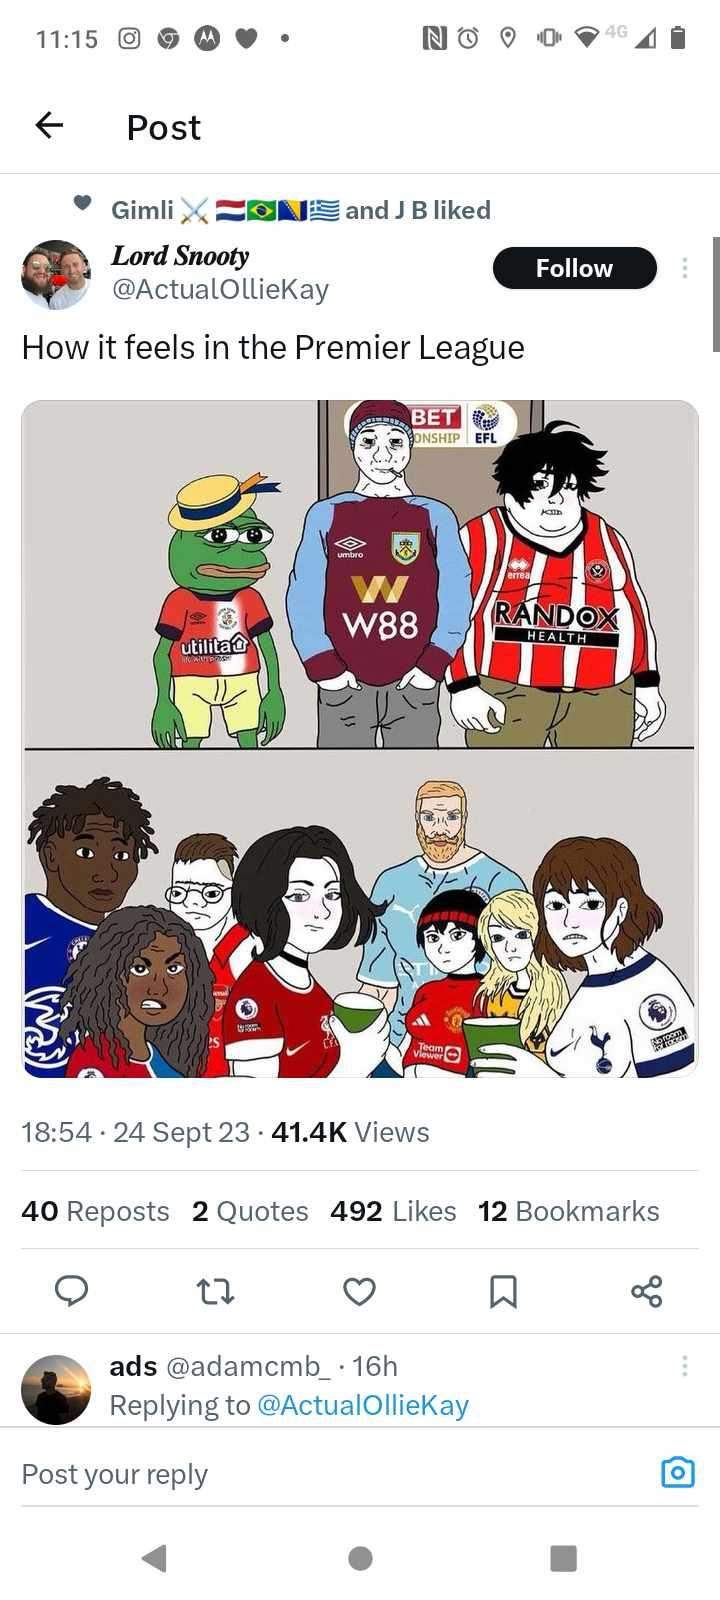Open the Premier League meme image
720x1600 pixels.
[360, 739]
